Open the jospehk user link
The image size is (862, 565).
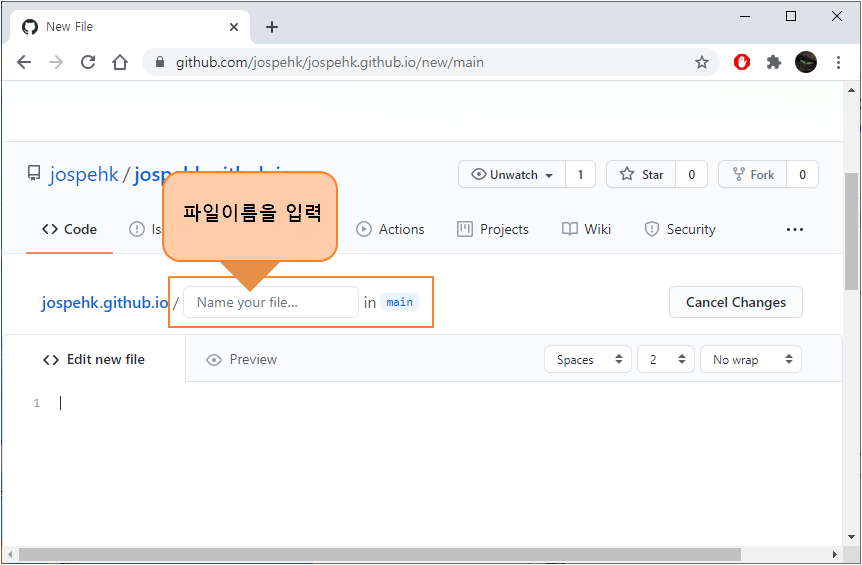(x=84, y=174)
